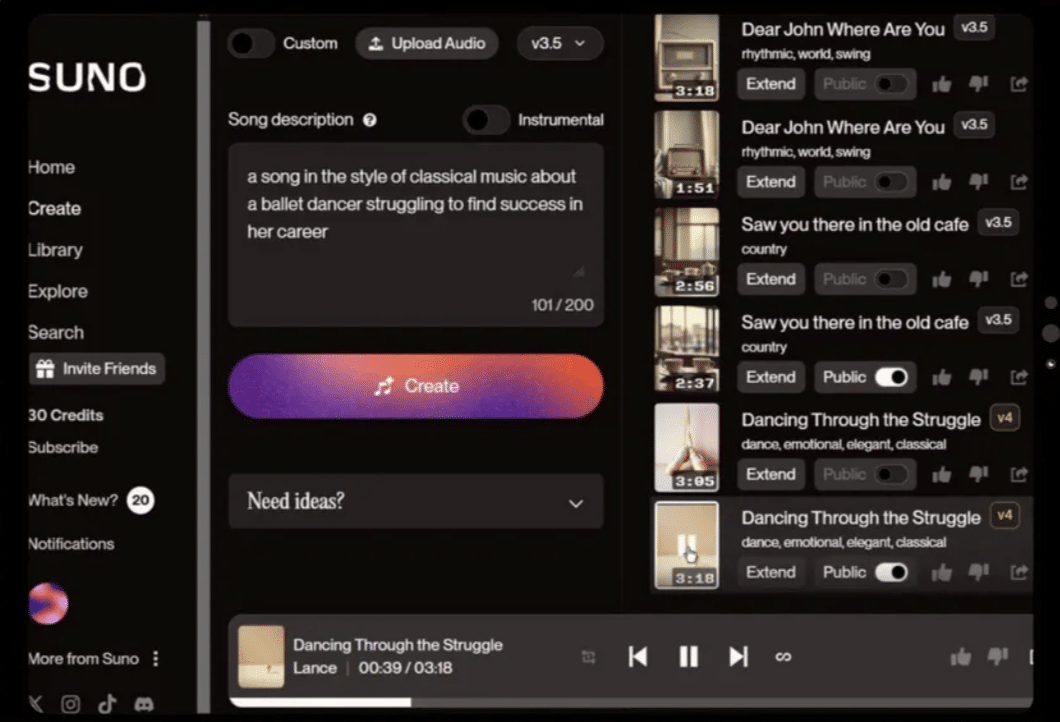The image size is (1060, 722).
Task: Like the 2:37 Saw you there song
Action: (x=941, y=377)
